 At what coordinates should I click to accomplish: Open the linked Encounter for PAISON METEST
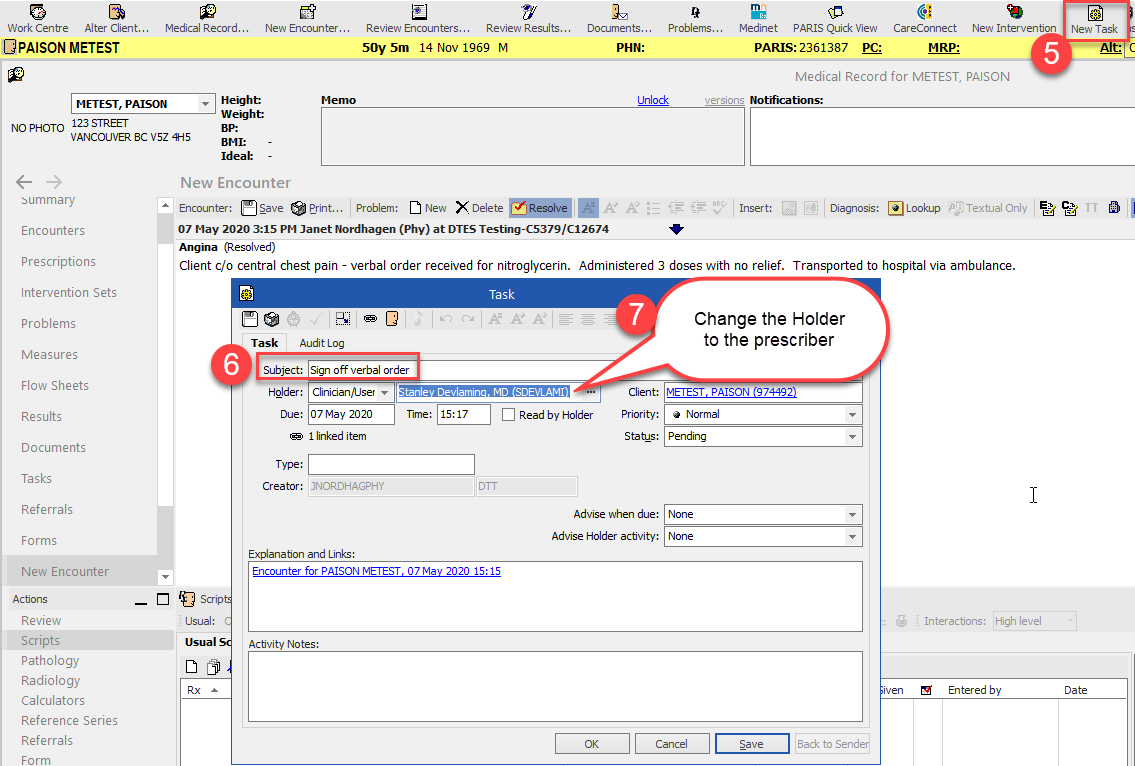coord(376,572)
